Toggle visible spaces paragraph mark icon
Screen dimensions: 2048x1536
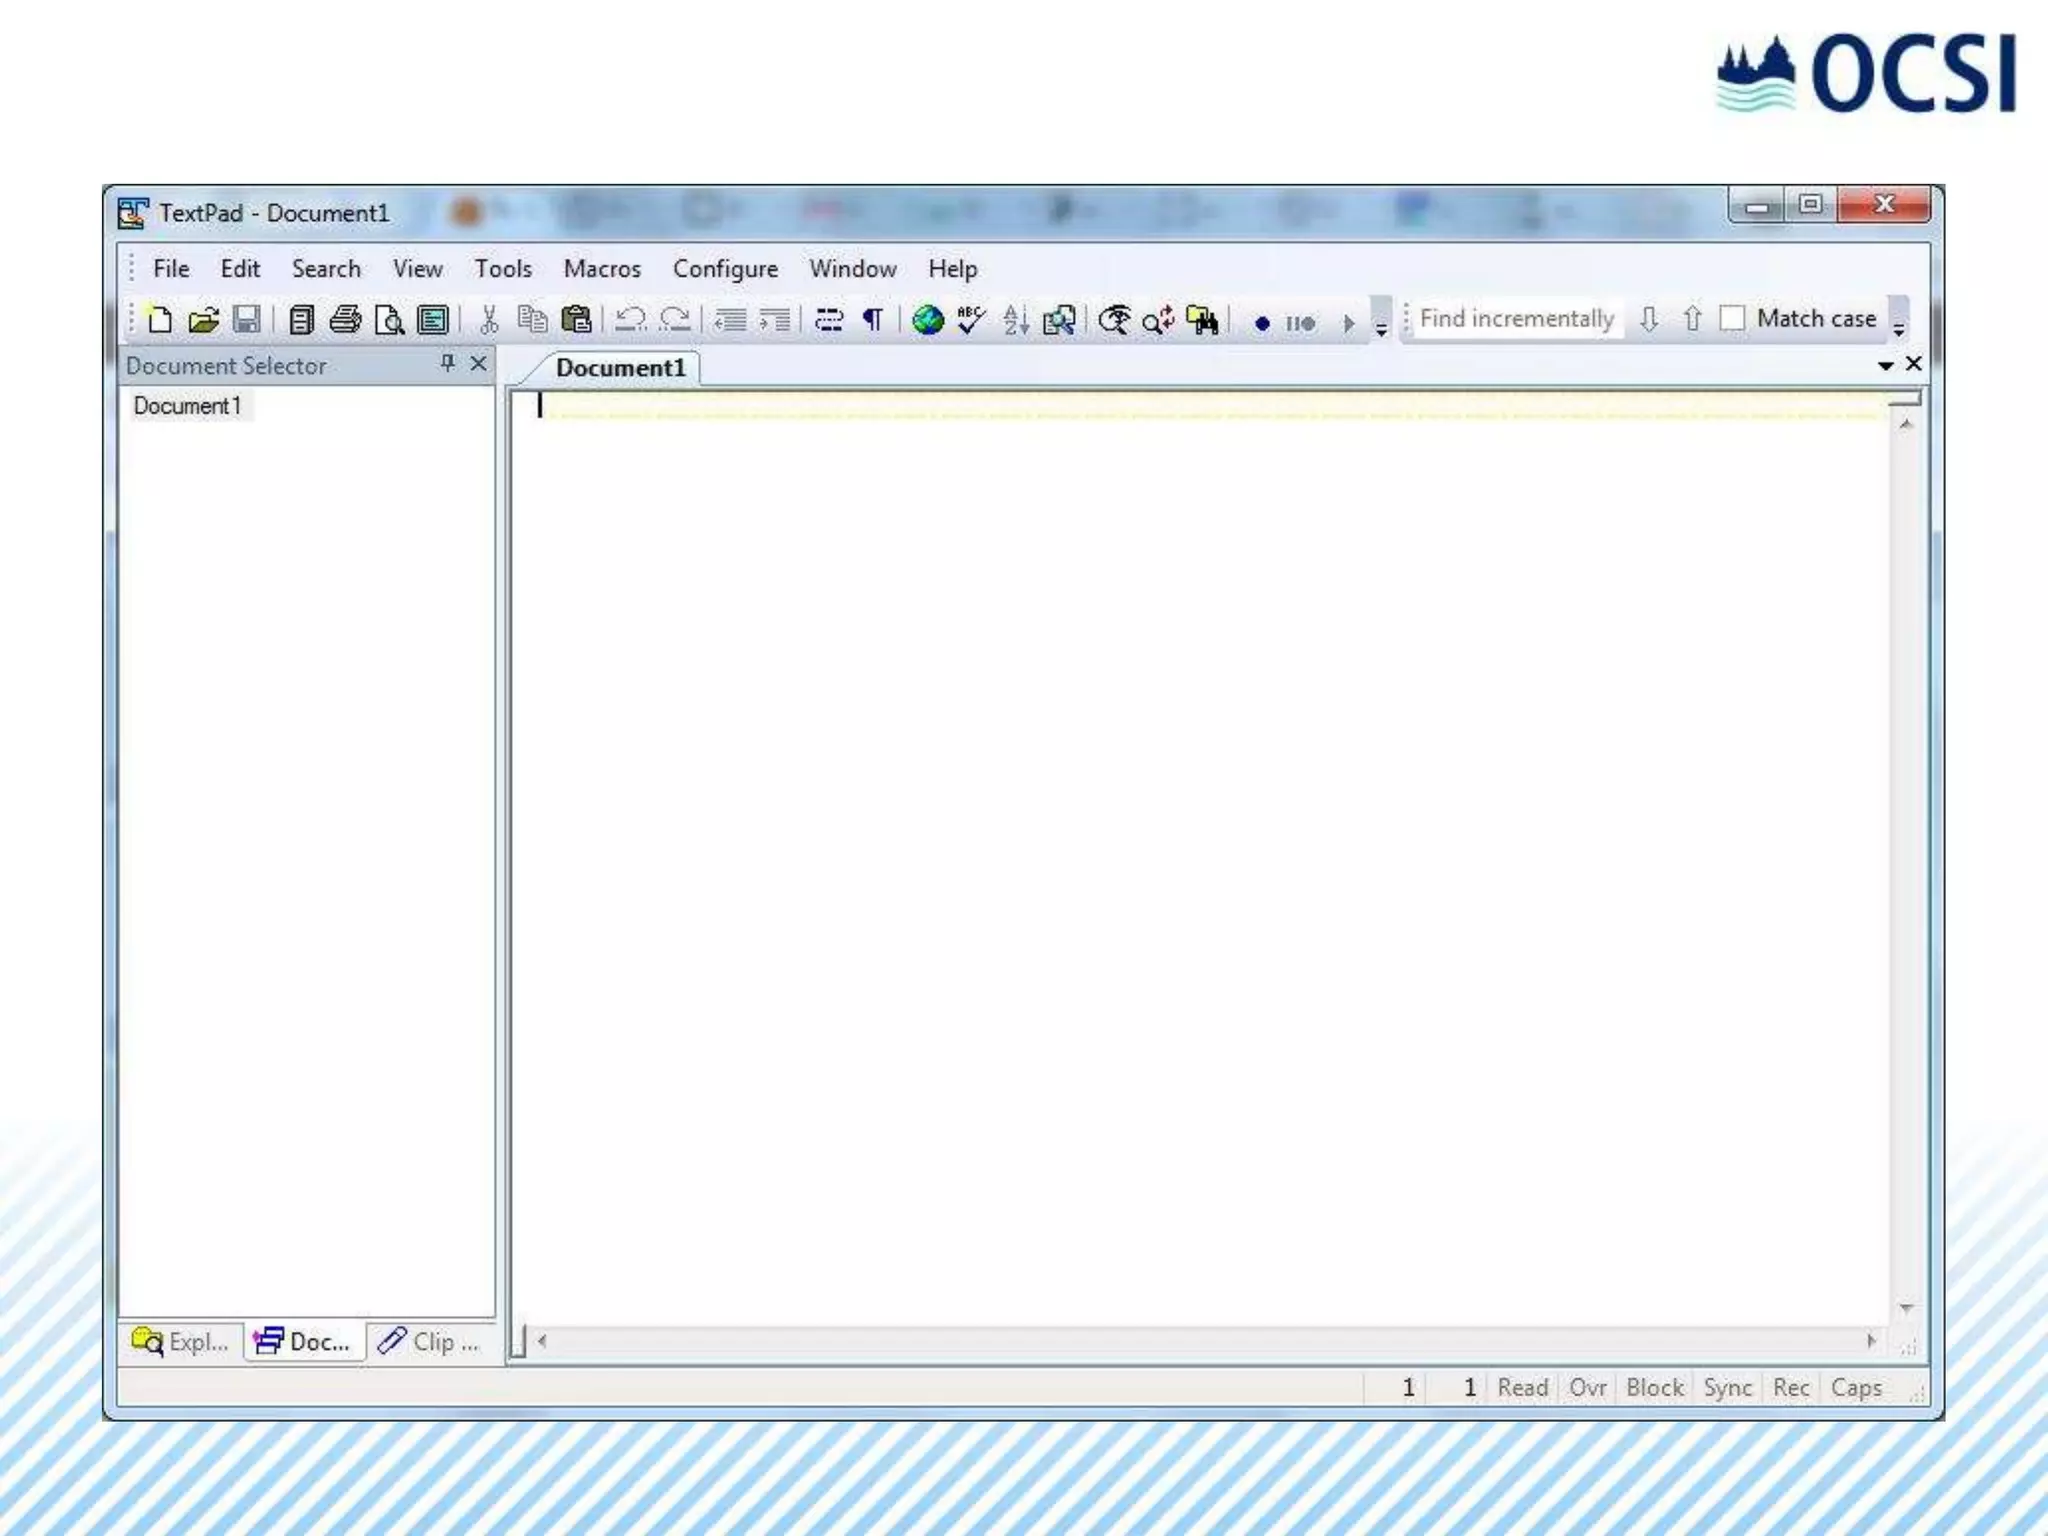pyautogui.click(x=873, y=320)
